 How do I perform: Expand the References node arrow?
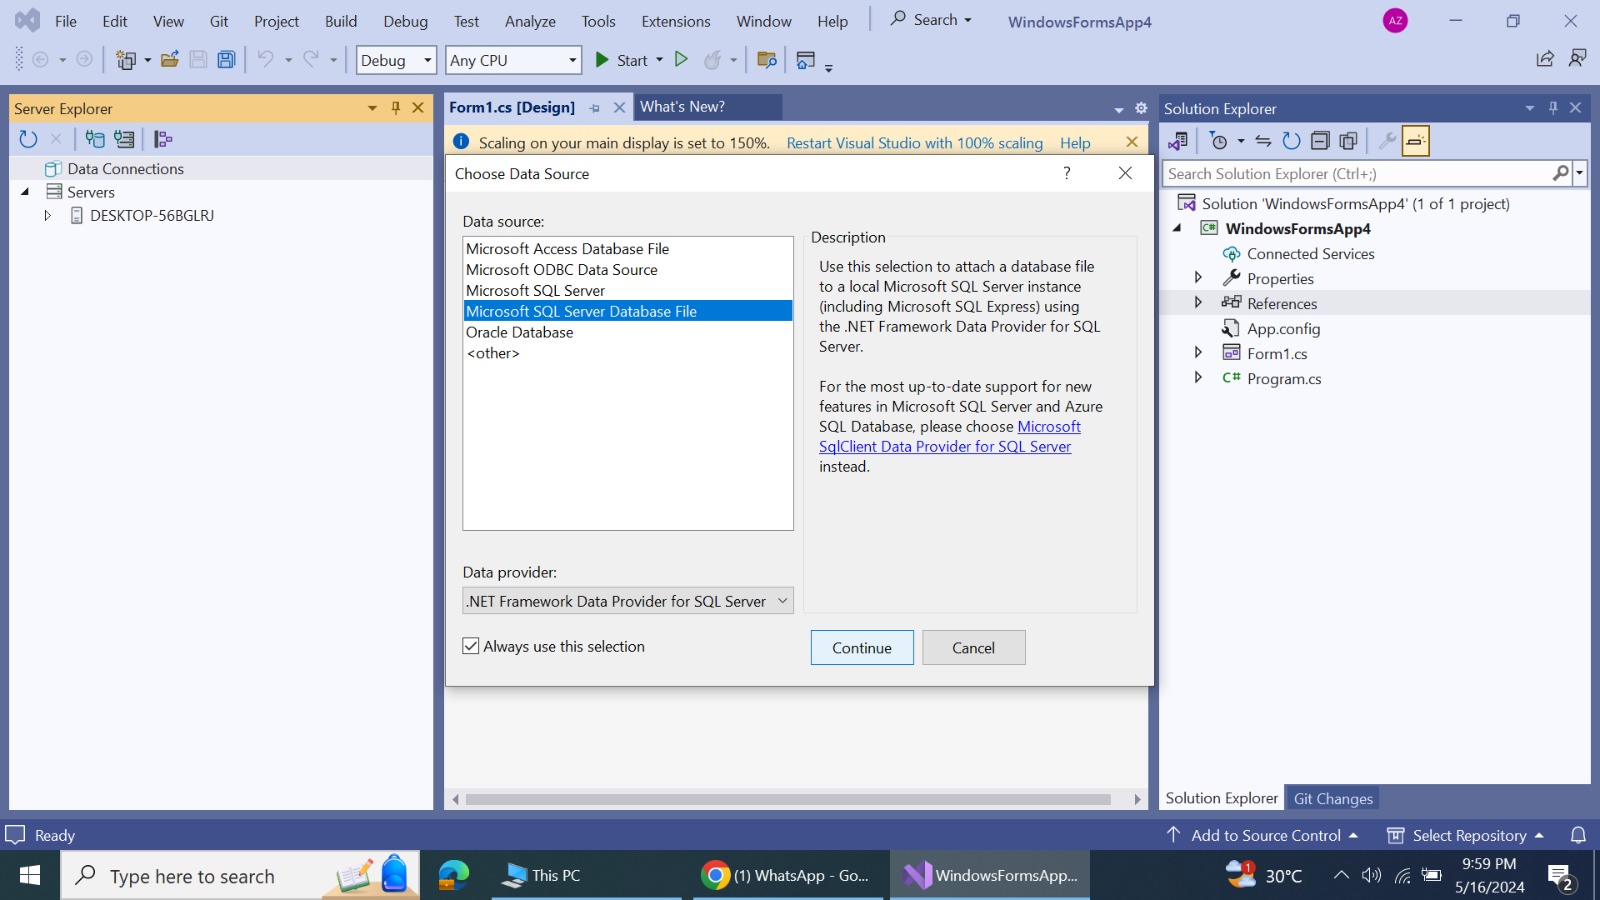pyautogui.click(x=1198, y=302)
